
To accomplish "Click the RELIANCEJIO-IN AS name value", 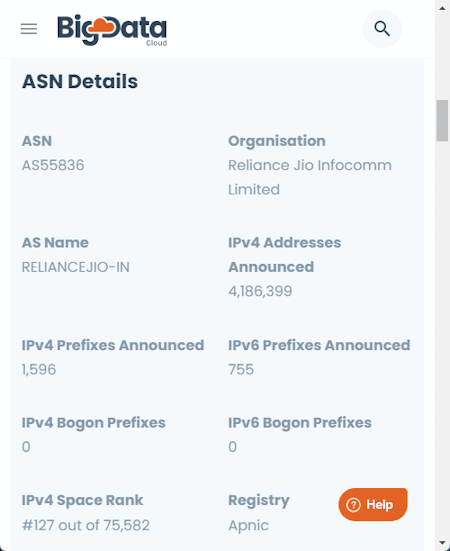I will 76,267.
